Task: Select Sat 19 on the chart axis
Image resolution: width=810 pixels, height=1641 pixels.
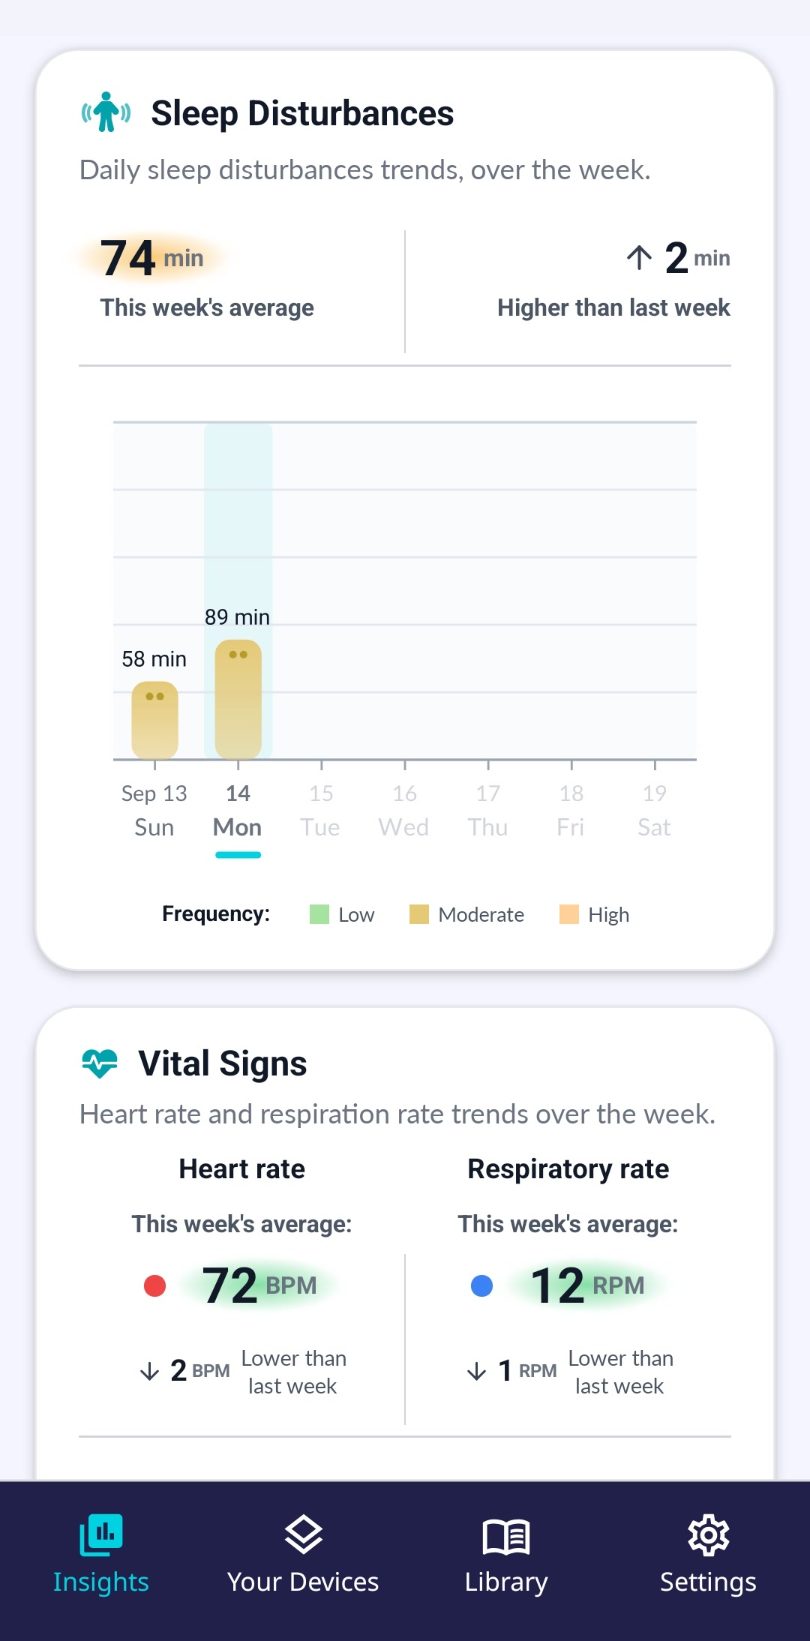Action: tap(654, 810)
